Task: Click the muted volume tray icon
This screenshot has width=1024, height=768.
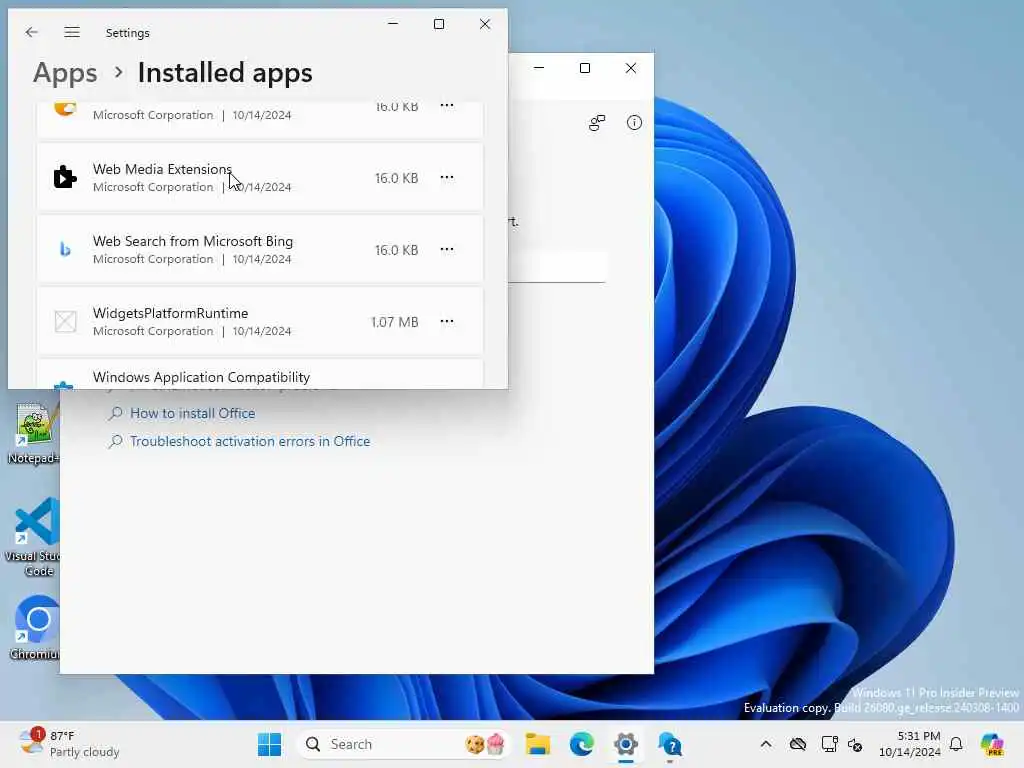Action: (855, 744)
